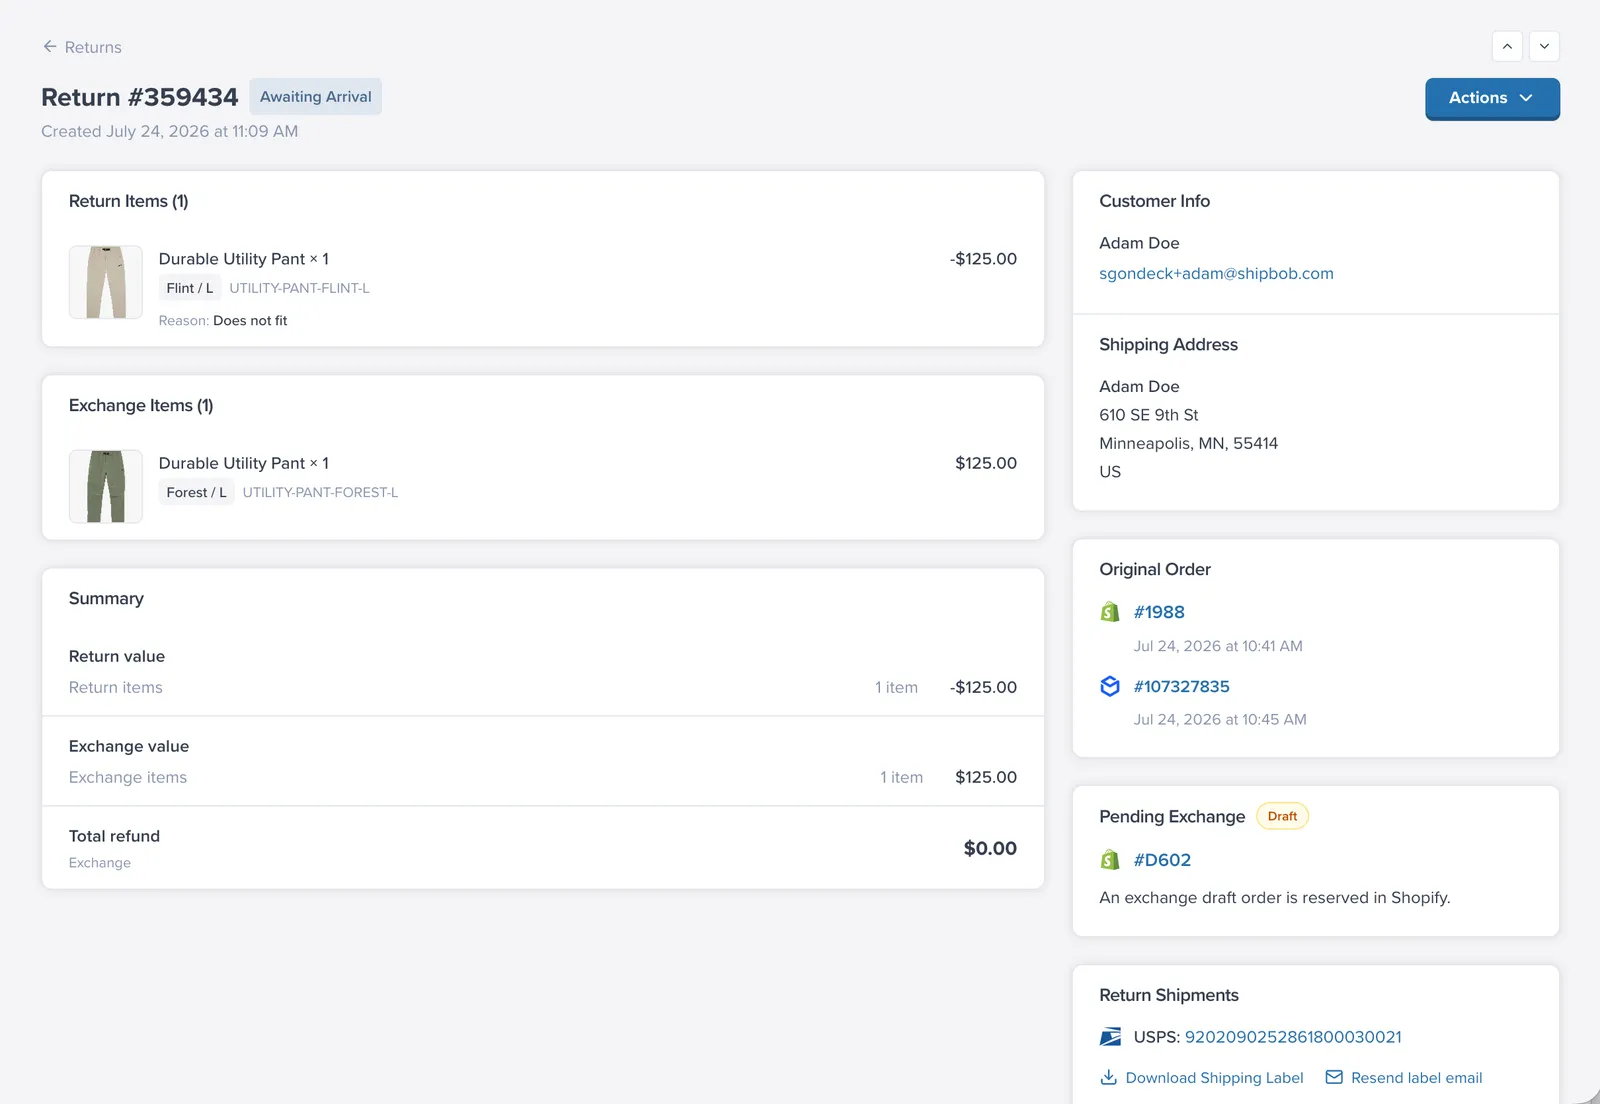
Task: Click 'Created July 24, 2026 at 11:09 AM'
Action: (x=169, y=131)
